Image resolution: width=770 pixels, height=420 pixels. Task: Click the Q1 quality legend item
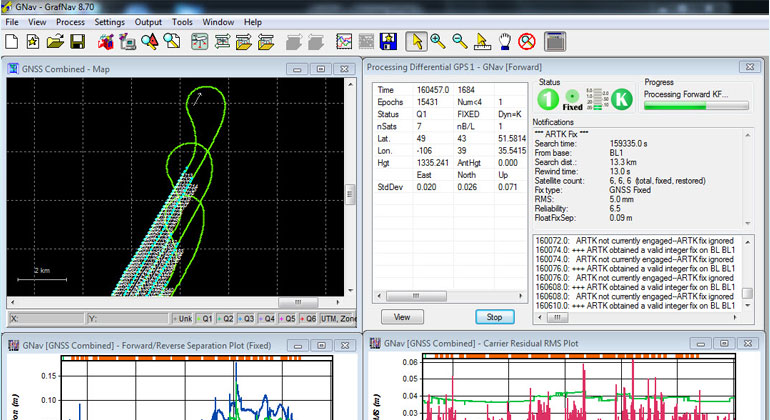click(x=204, y=319)
